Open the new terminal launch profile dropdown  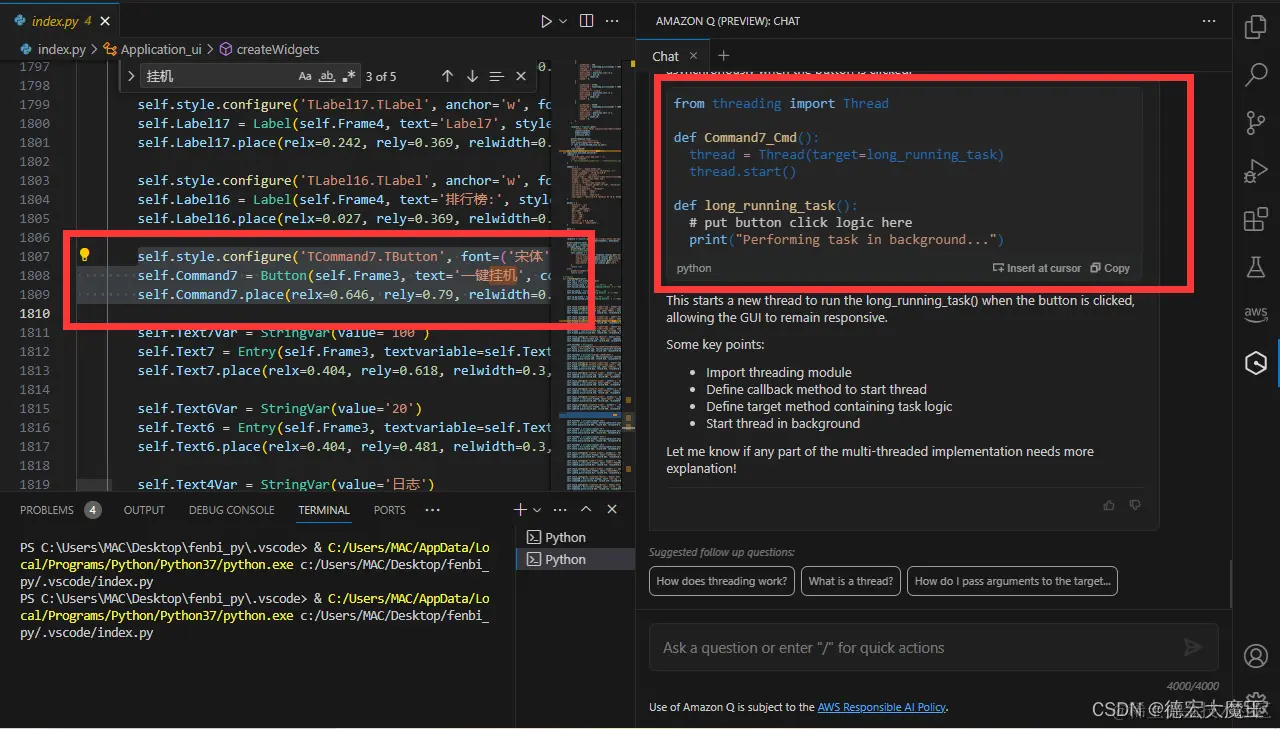(x=537, y=510)
